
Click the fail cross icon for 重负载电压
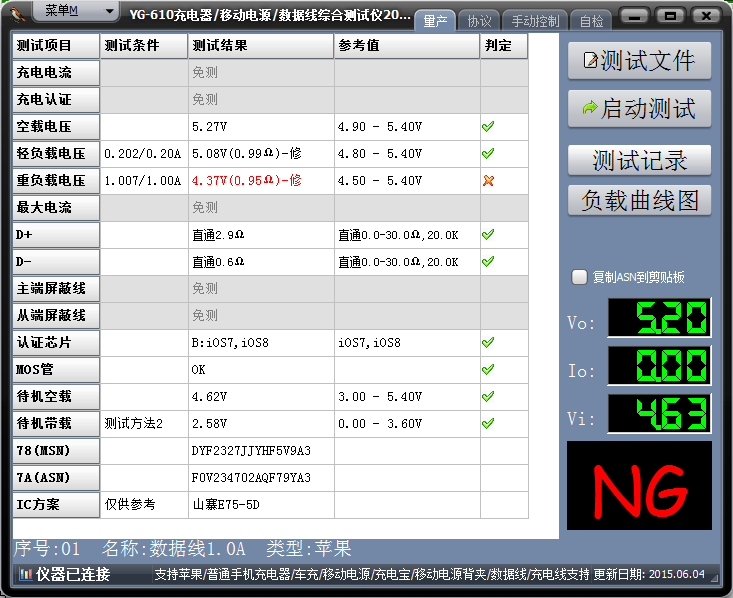[488, 180]
